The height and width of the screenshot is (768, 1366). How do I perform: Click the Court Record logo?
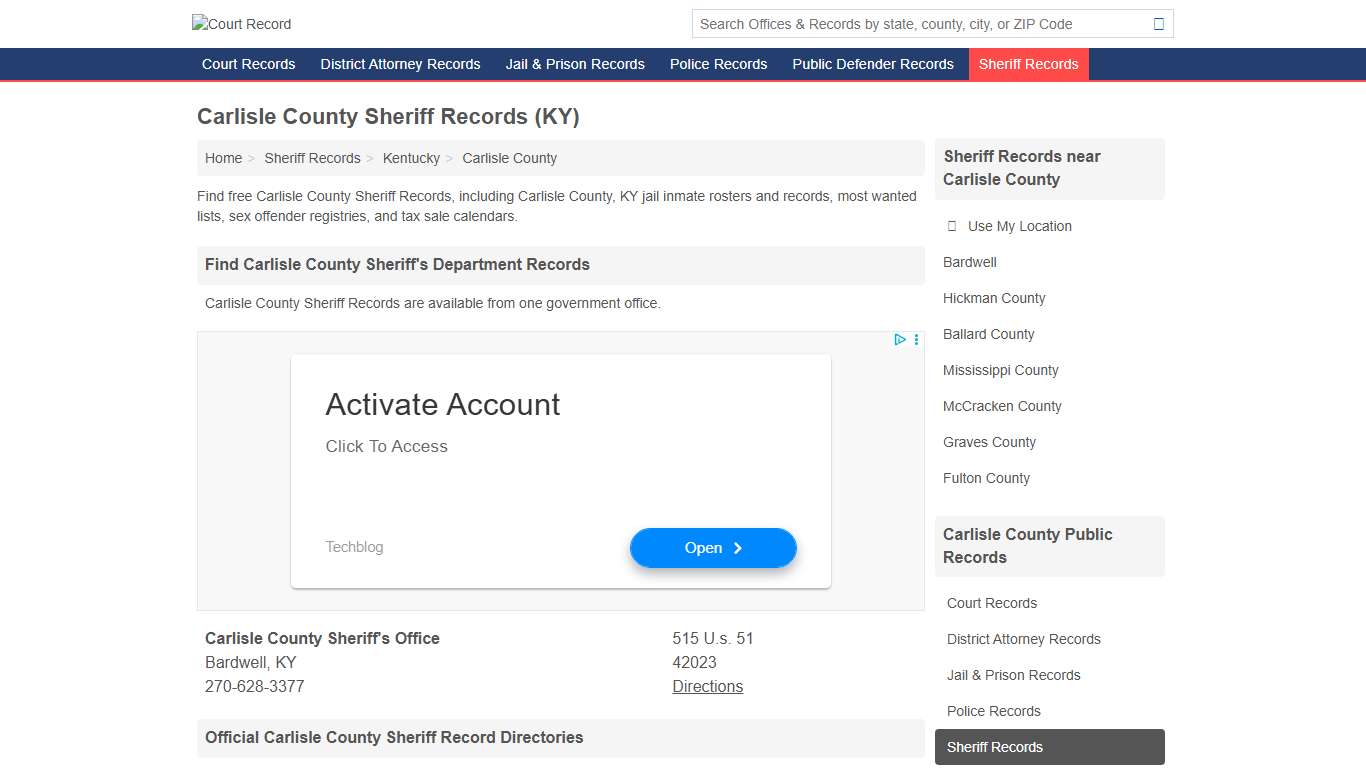coord(240,23)
